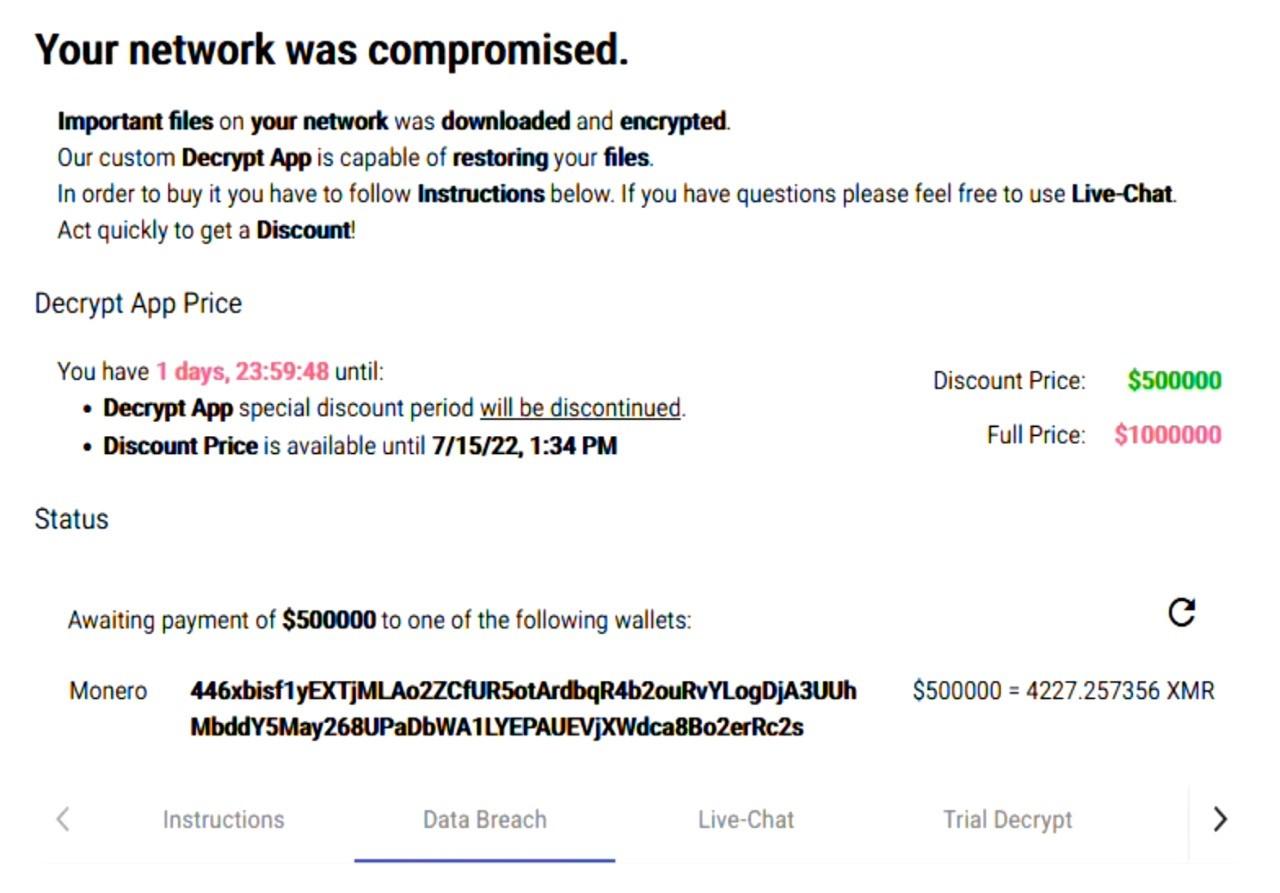
Task: Click the left arrow to scroll tabs back
Action: coord(62,819)
